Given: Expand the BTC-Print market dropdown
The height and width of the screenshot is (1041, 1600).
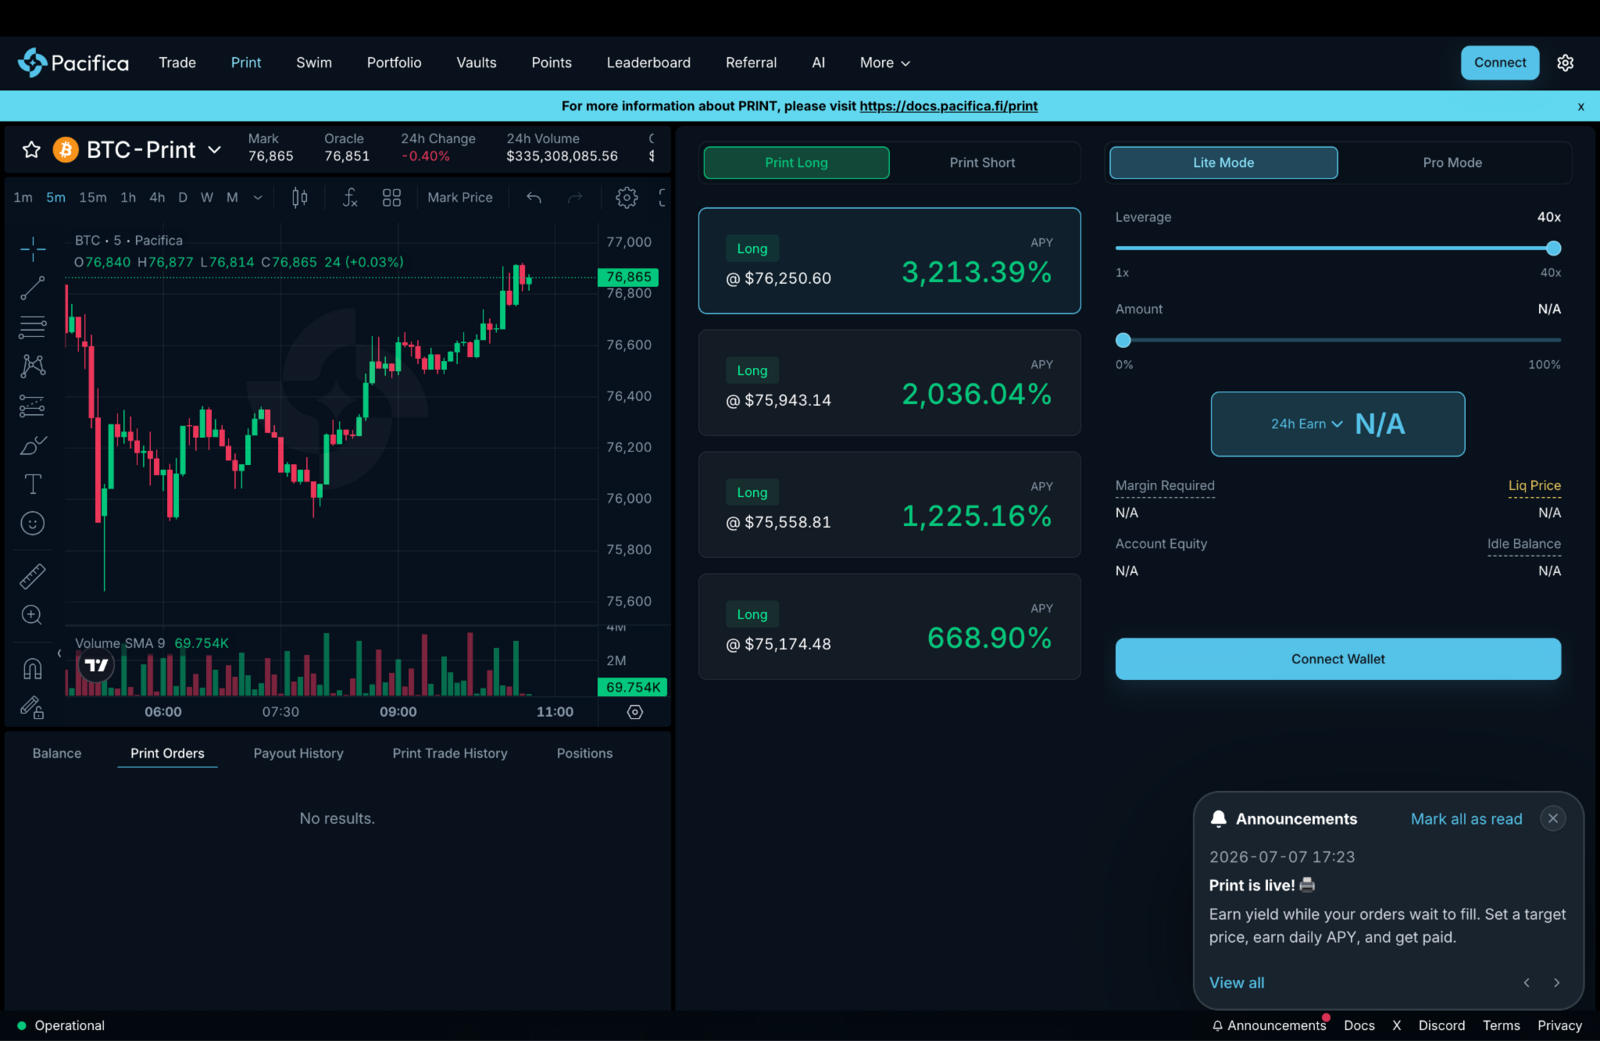Looking at the screenshot, I should 214,150.
